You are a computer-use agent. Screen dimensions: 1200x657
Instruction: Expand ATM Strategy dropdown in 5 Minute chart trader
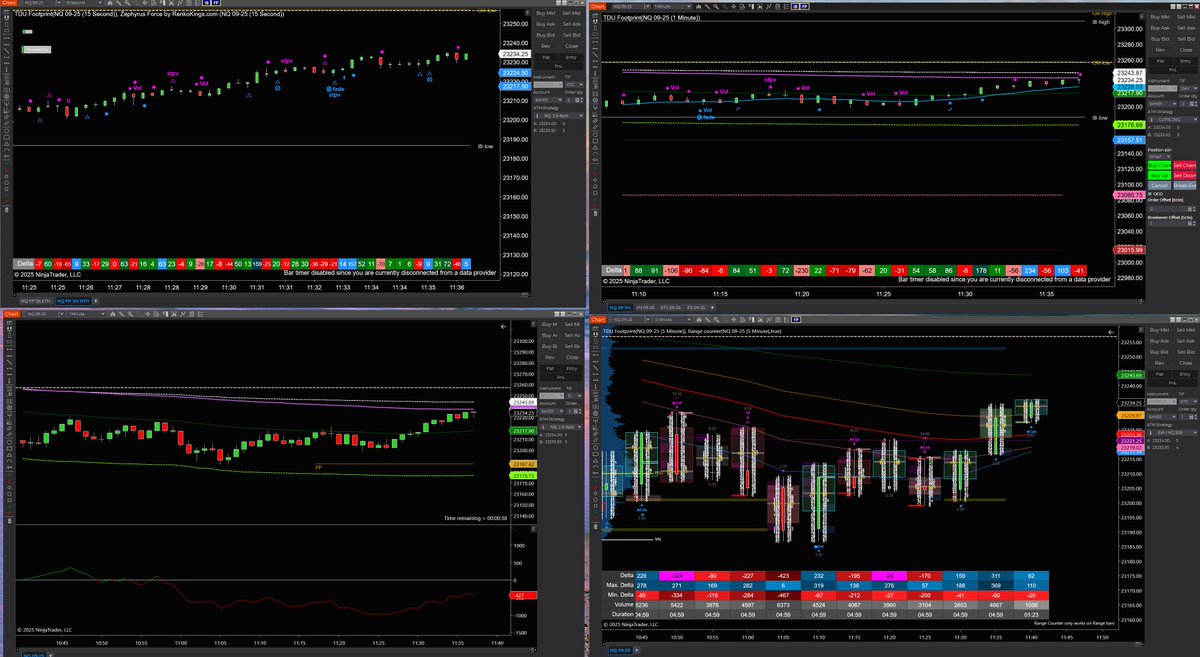(1172, 433)
